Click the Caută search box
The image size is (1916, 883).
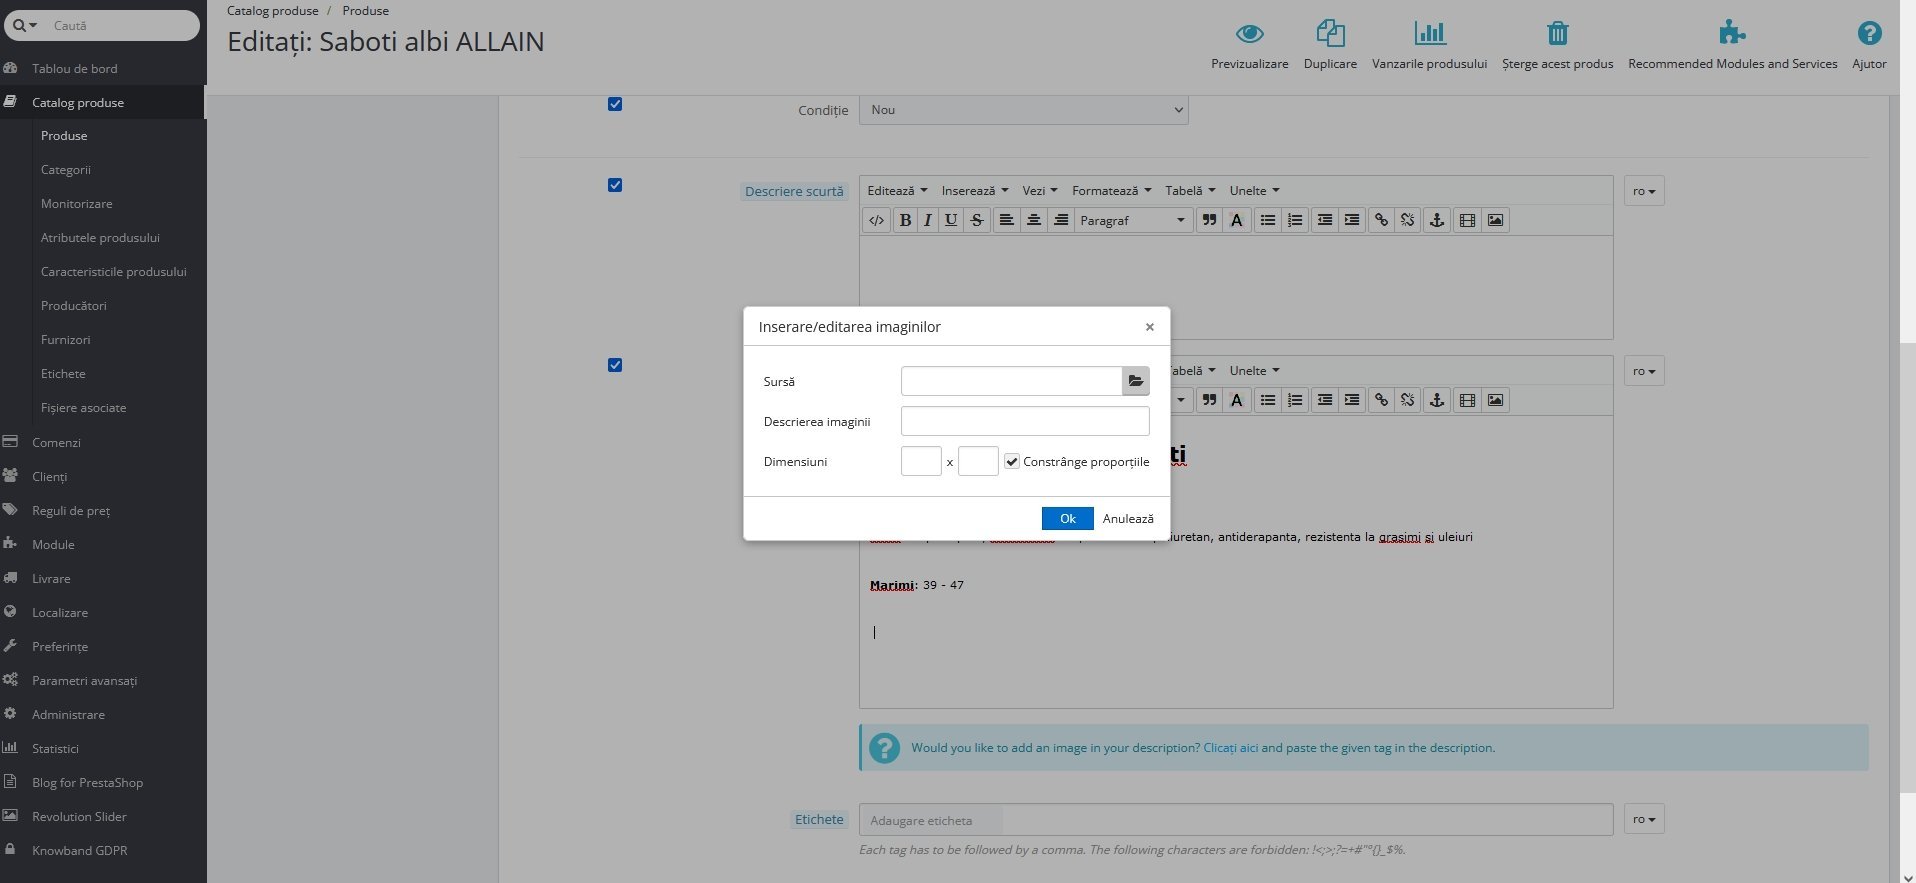tap(120, 25)
